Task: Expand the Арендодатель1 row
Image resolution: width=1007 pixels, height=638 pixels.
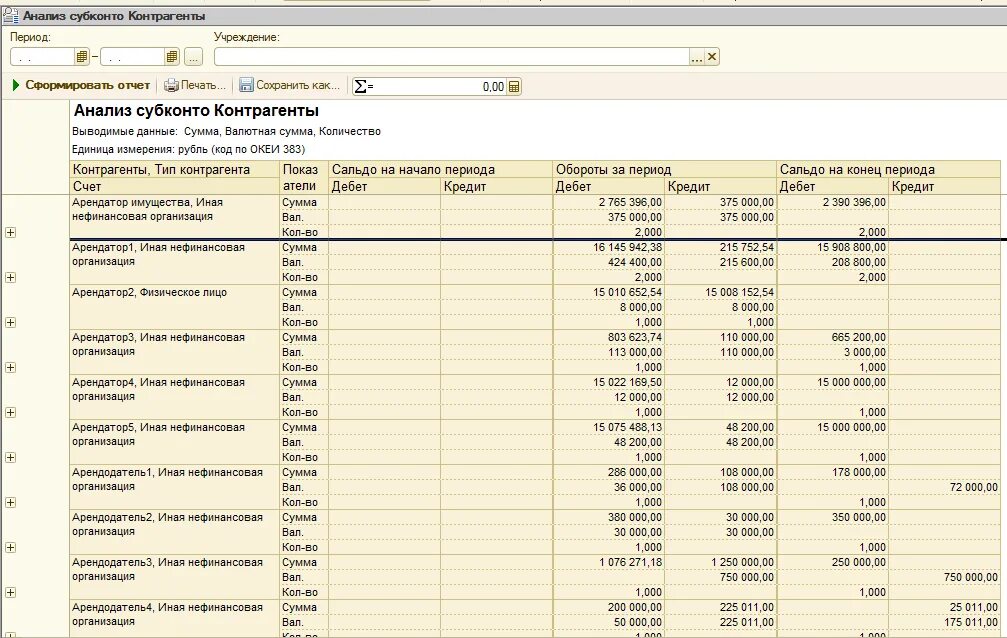Action: [10, 502]
